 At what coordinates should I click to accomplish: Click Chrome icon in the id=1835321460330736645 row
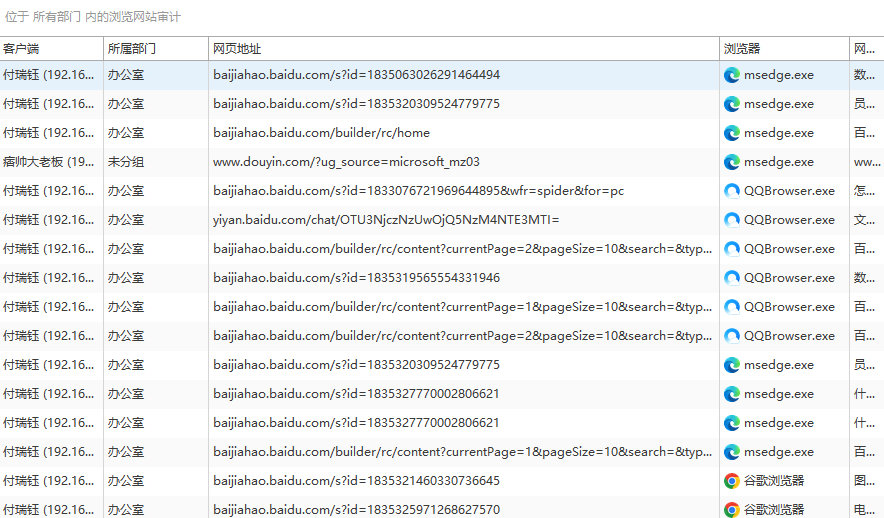point(732,481)
